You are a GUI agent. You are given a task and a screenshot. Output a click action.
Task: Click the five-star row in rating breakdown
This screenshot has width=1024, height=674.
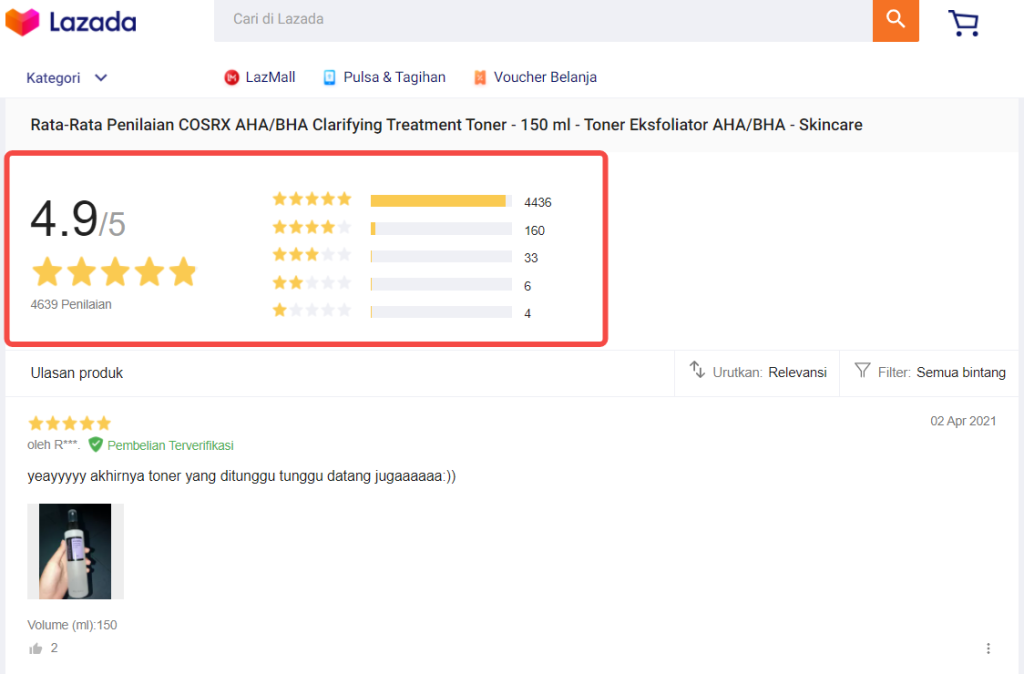(x=312, y=199)
